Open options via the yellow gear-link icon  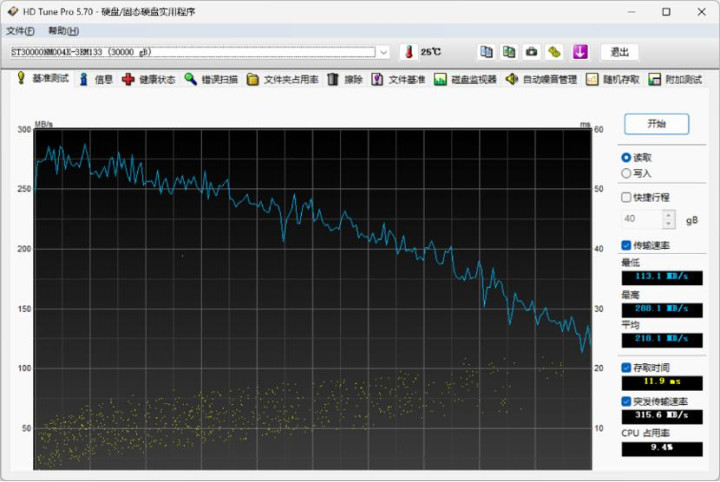pyautogui.click(x=555, y=52)
